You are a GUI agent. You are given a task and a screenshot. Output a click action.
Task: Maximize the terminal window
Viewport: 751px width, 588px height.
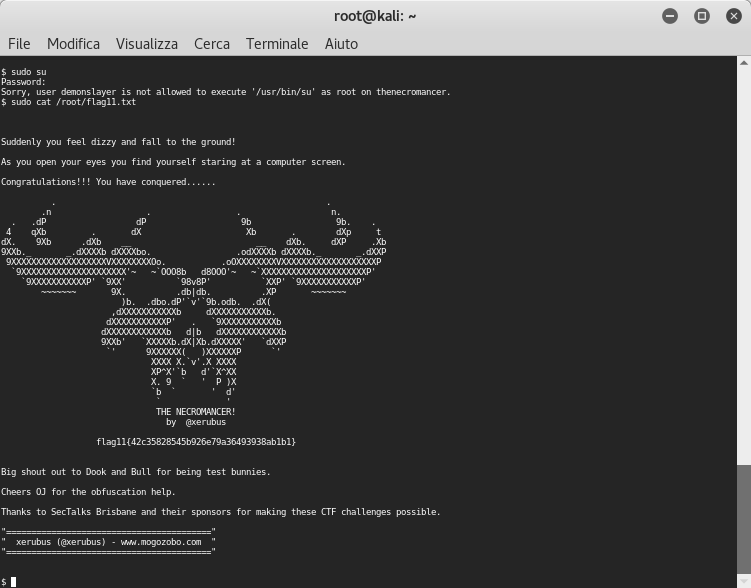tap(702, 16)
